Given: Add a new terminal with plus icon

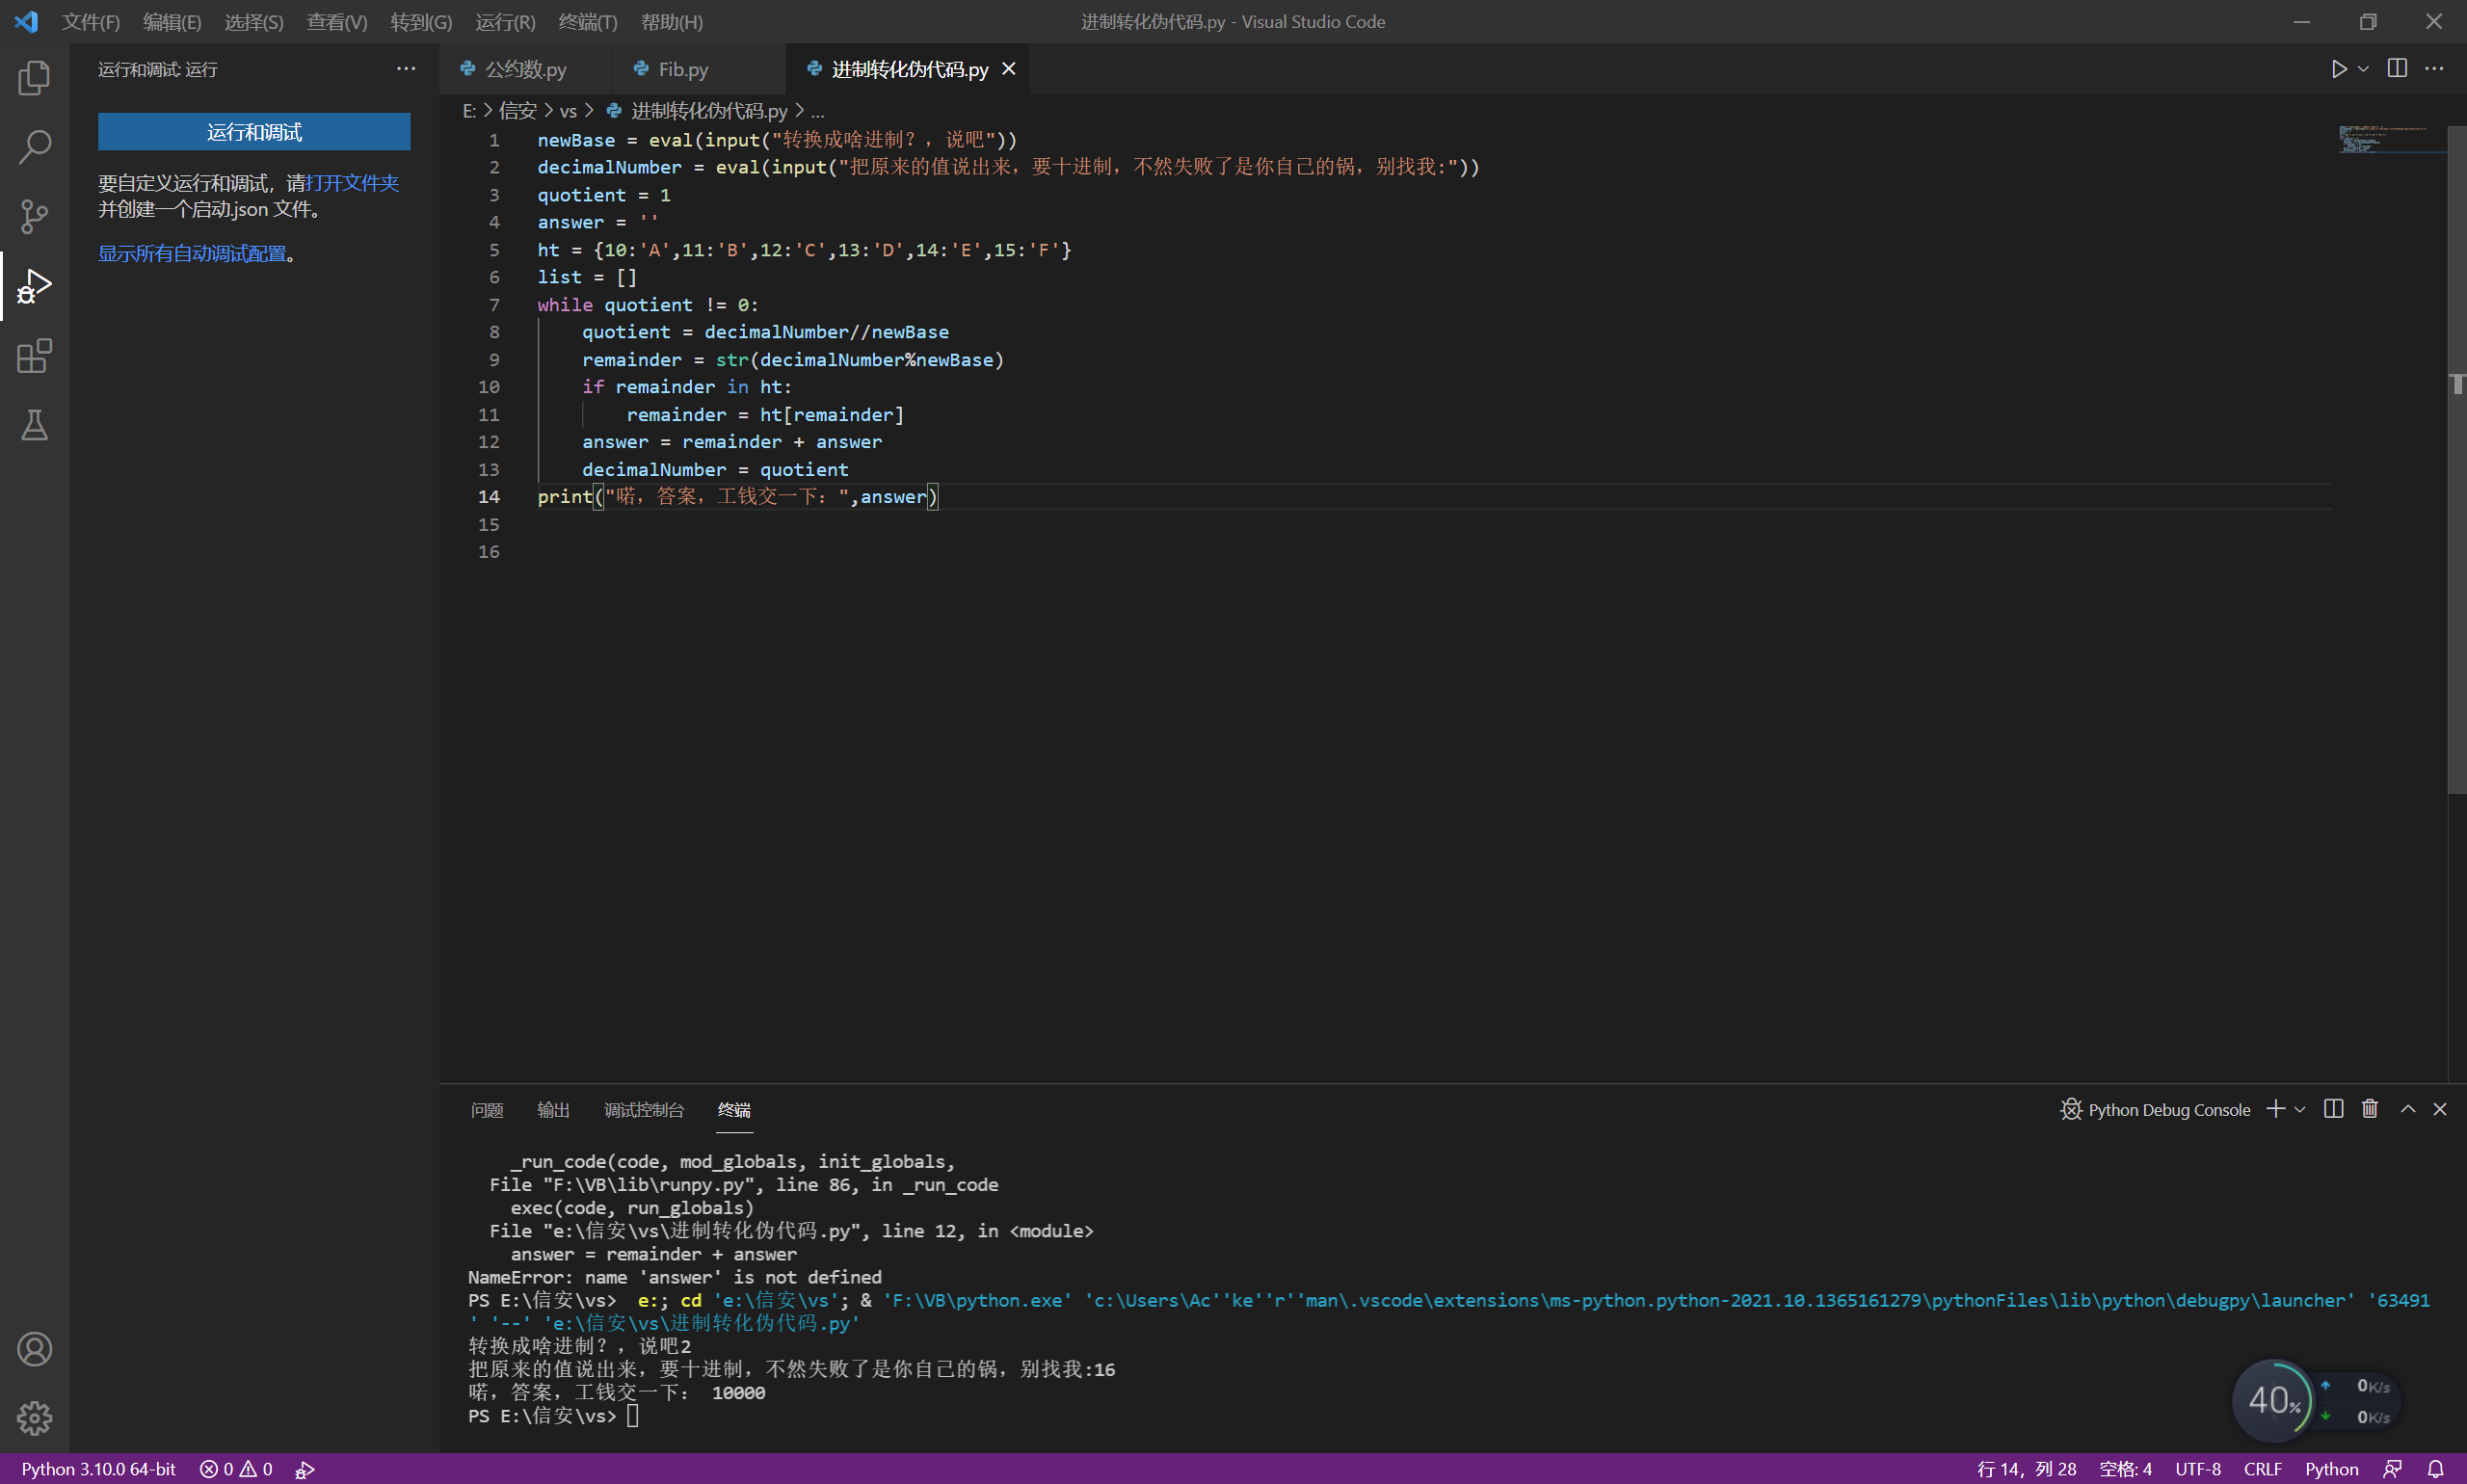Looking at the screenshot, I should tap(2276, 1109).
